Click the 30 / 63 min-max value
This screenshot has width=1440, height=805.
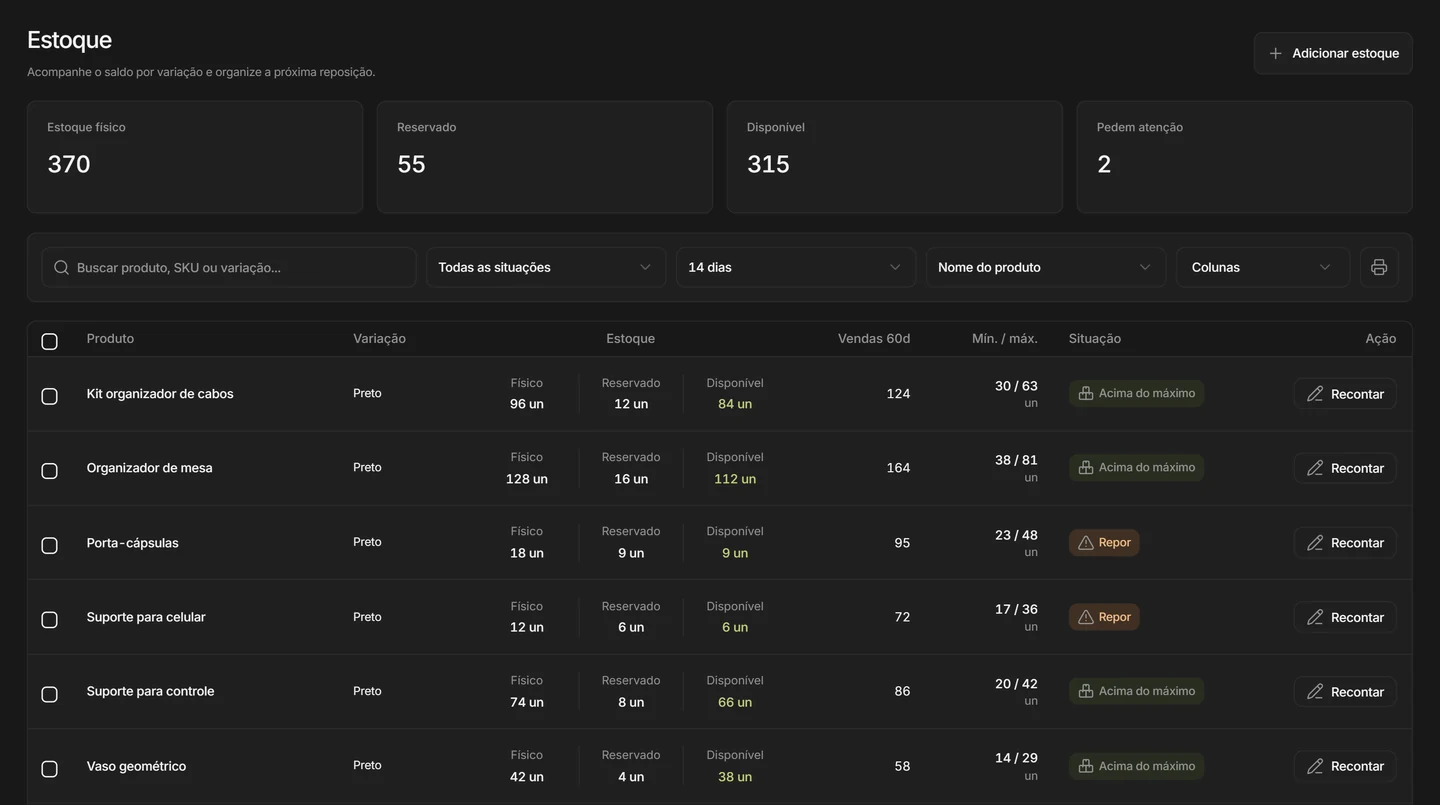pos(1016,386)
